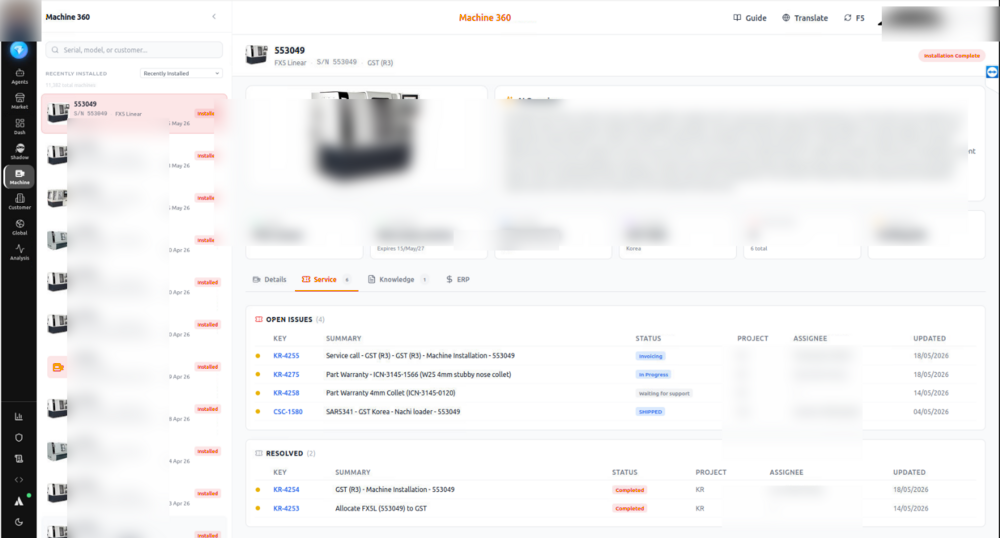Switch to the ERP tab
Image resolution: width=1000 pixels, height=538 pixels.
457,279
